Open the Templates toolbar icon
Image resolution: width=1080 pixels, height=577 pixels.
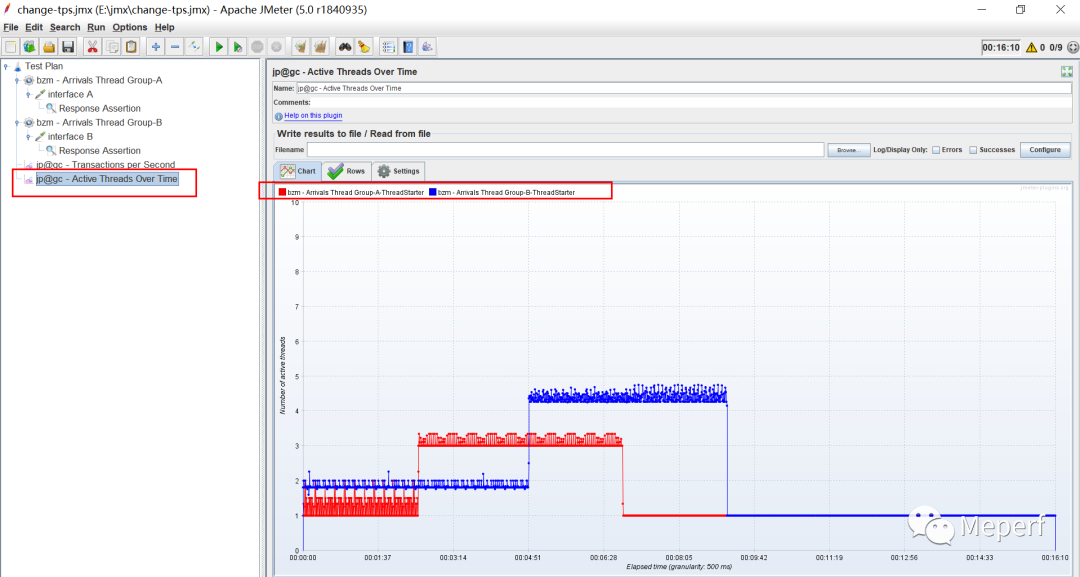(30, 47)
